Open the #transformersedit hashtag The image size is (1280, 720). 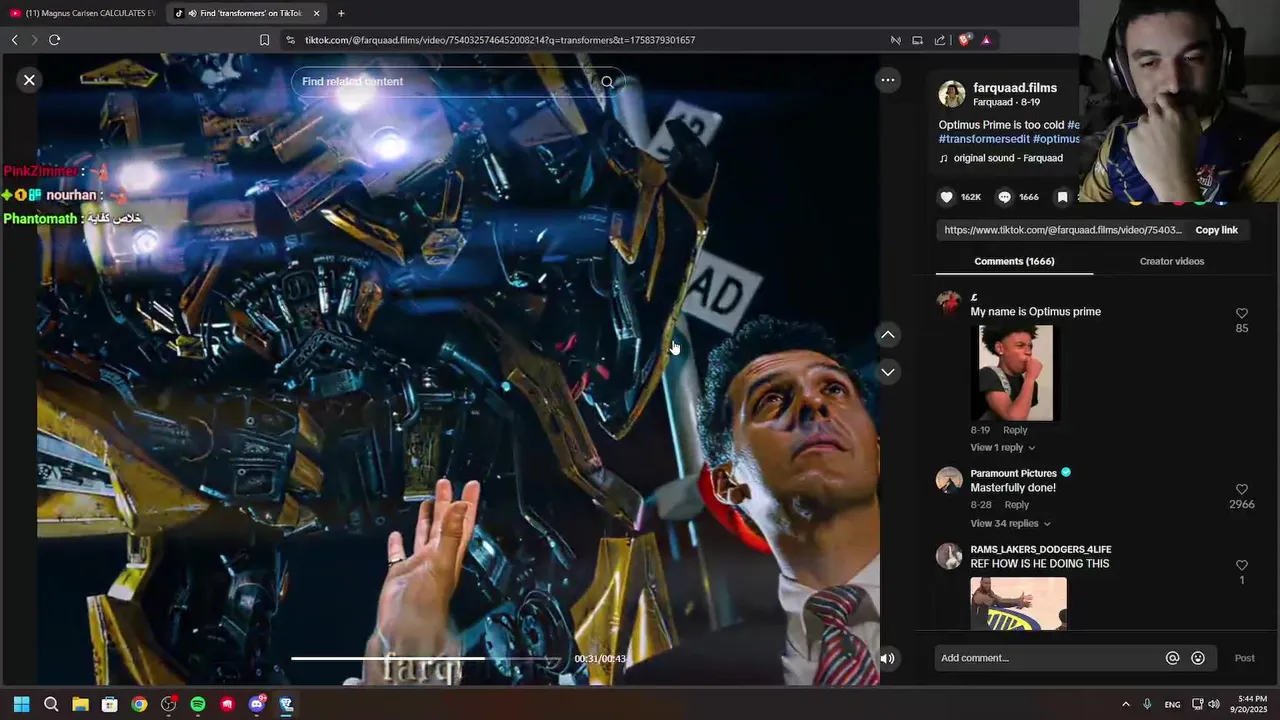pyautogui.click(x=984, y=139)
